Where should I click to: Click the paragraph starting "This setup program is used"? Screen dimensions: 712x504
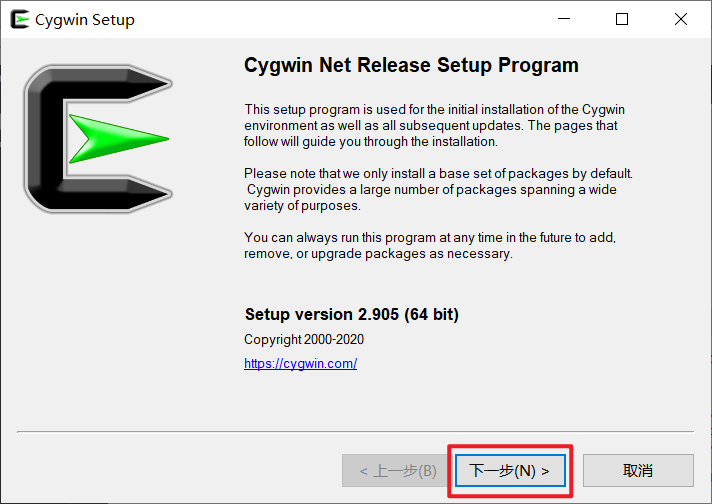coord(435,126)
